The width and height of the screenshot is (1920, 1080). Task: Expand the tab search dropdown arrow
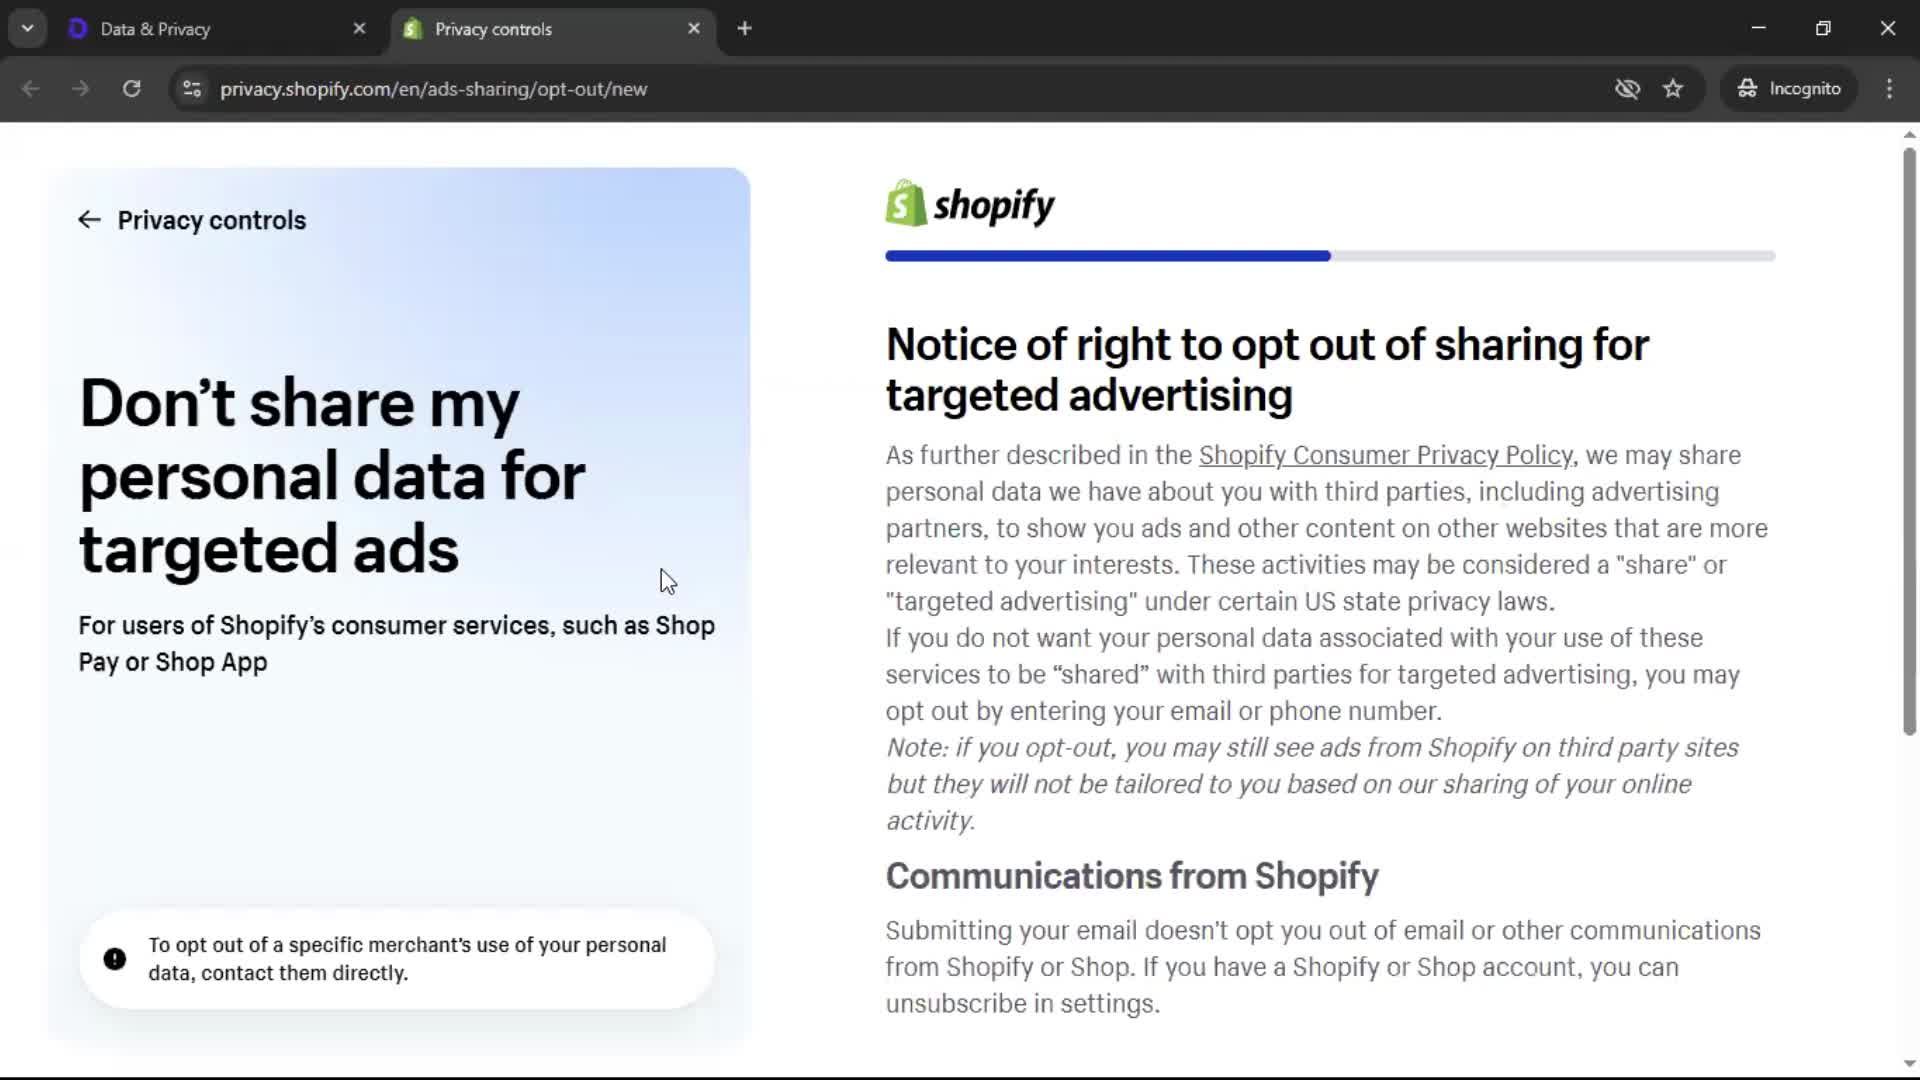click(x=27, y=29)
